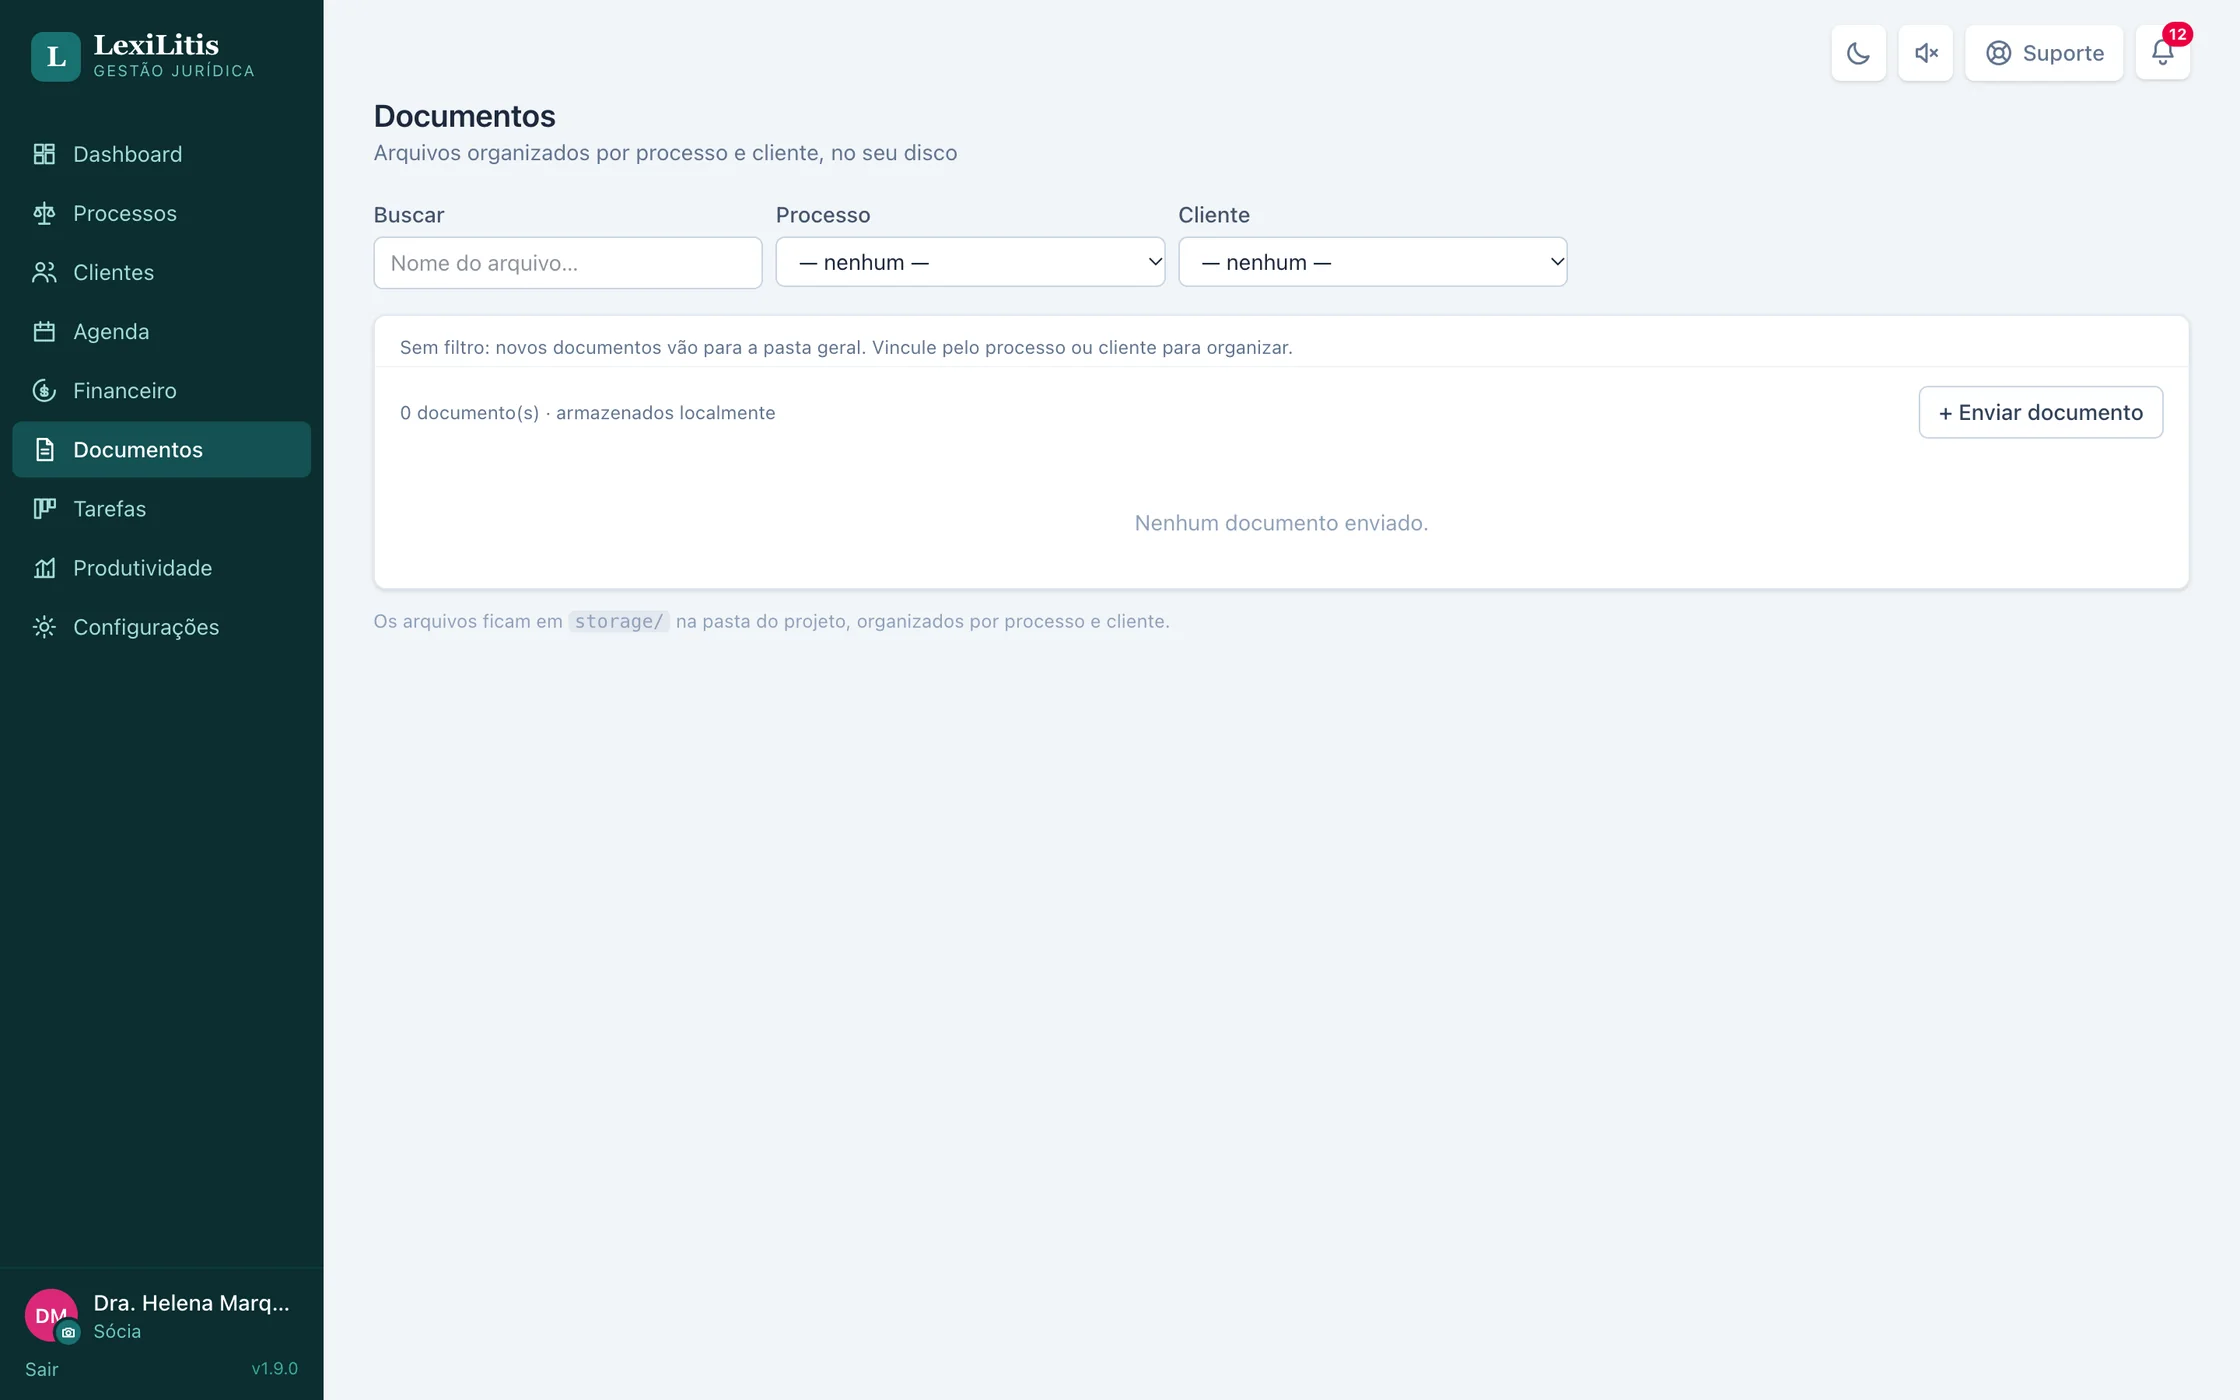Click the v1.9.0 version label
Viewport: 2240px width, 1400px height.
[x=274, y=1368]
